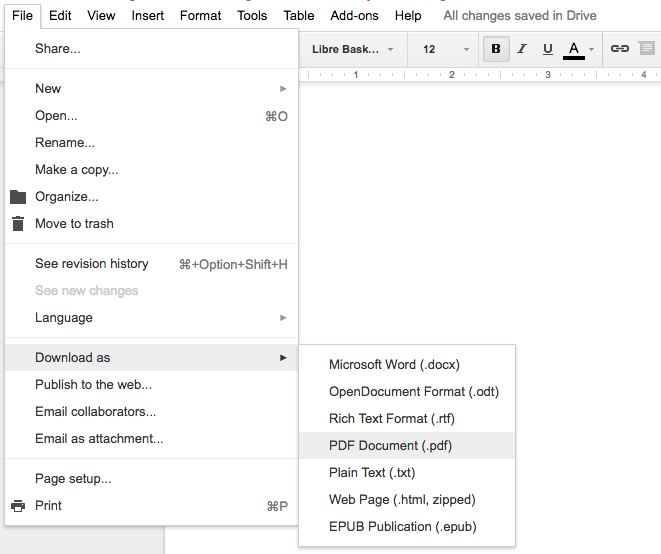Download as Web Page (.html, zipped)

407,499
